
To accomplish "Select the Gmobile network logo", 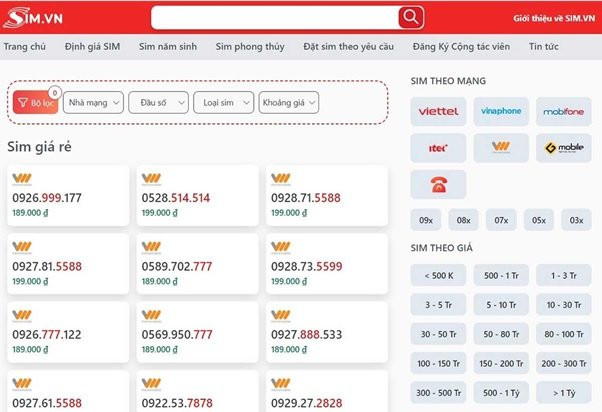I will click(563, 148).
